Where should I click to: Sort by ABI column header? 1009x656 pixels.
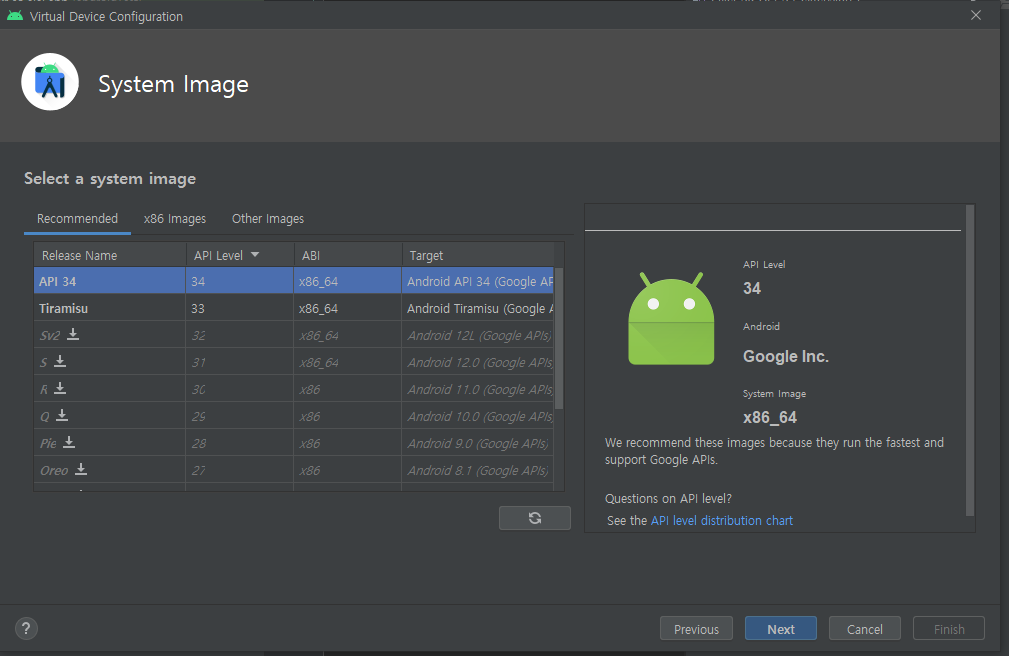(x=348, y=255)
